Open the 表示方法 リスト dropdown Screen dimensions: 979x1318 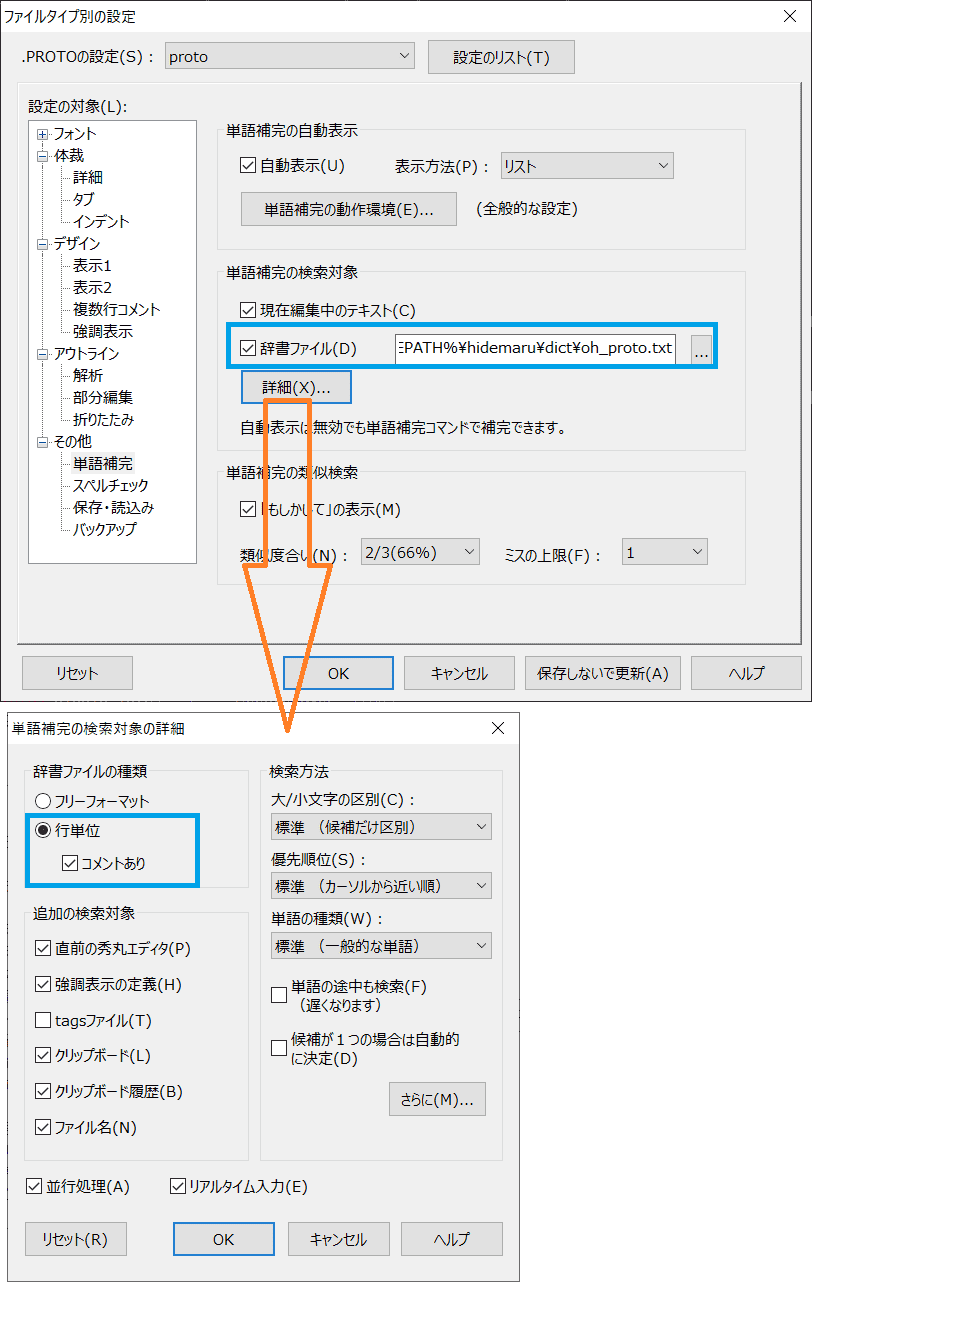click(586, 166)
